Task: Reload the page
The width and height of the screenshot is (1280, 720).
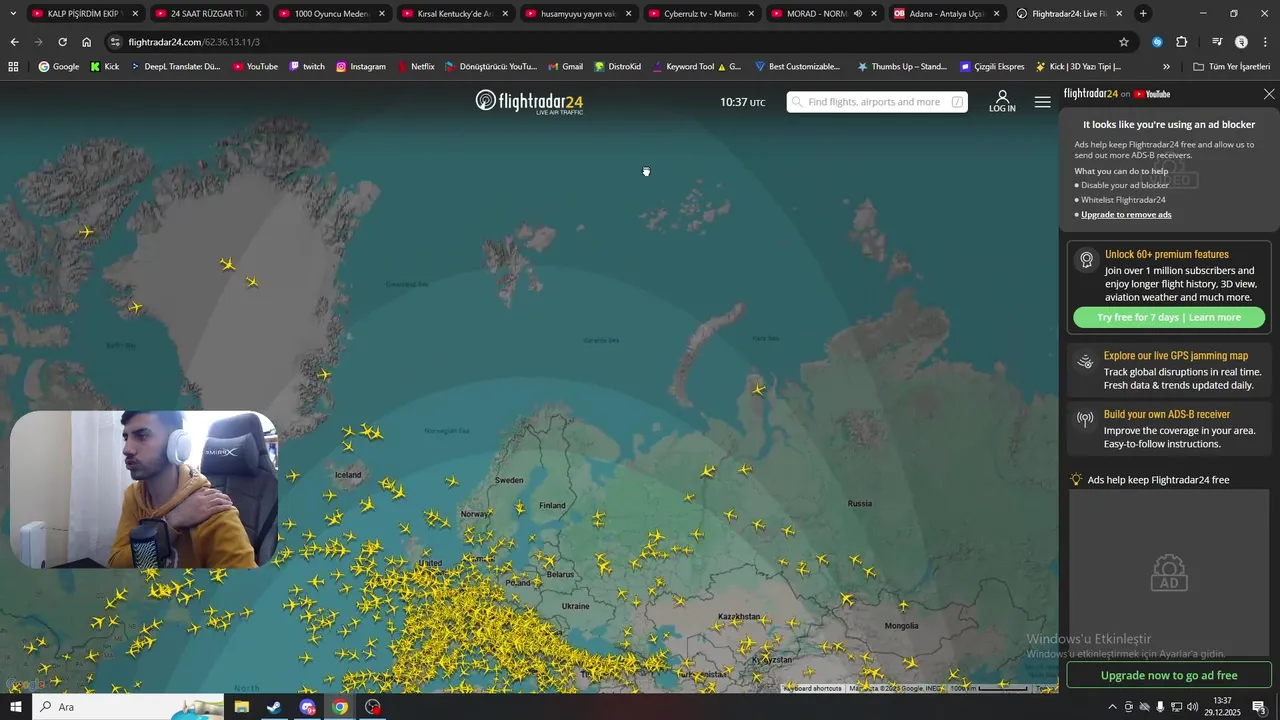Action: click(62, 42)
